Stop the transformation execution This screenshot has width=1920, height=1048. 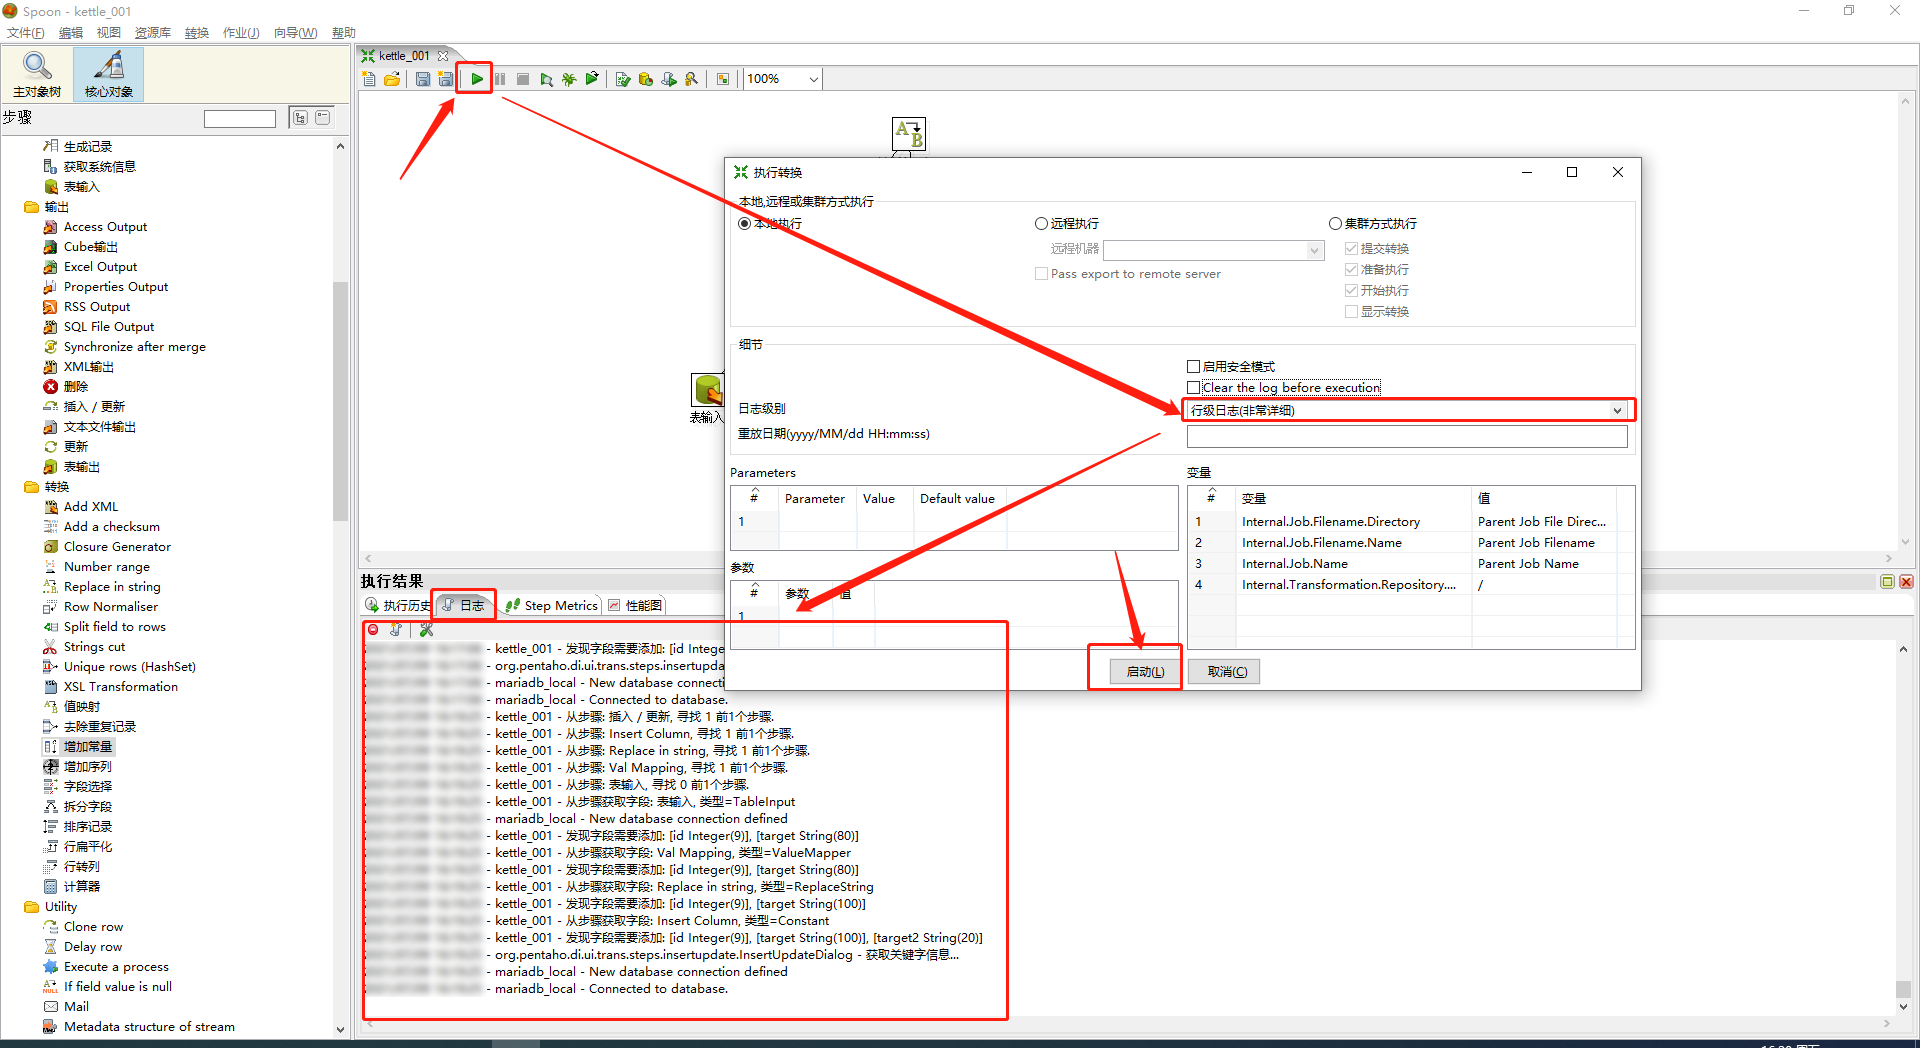click(x=523, y=79)
